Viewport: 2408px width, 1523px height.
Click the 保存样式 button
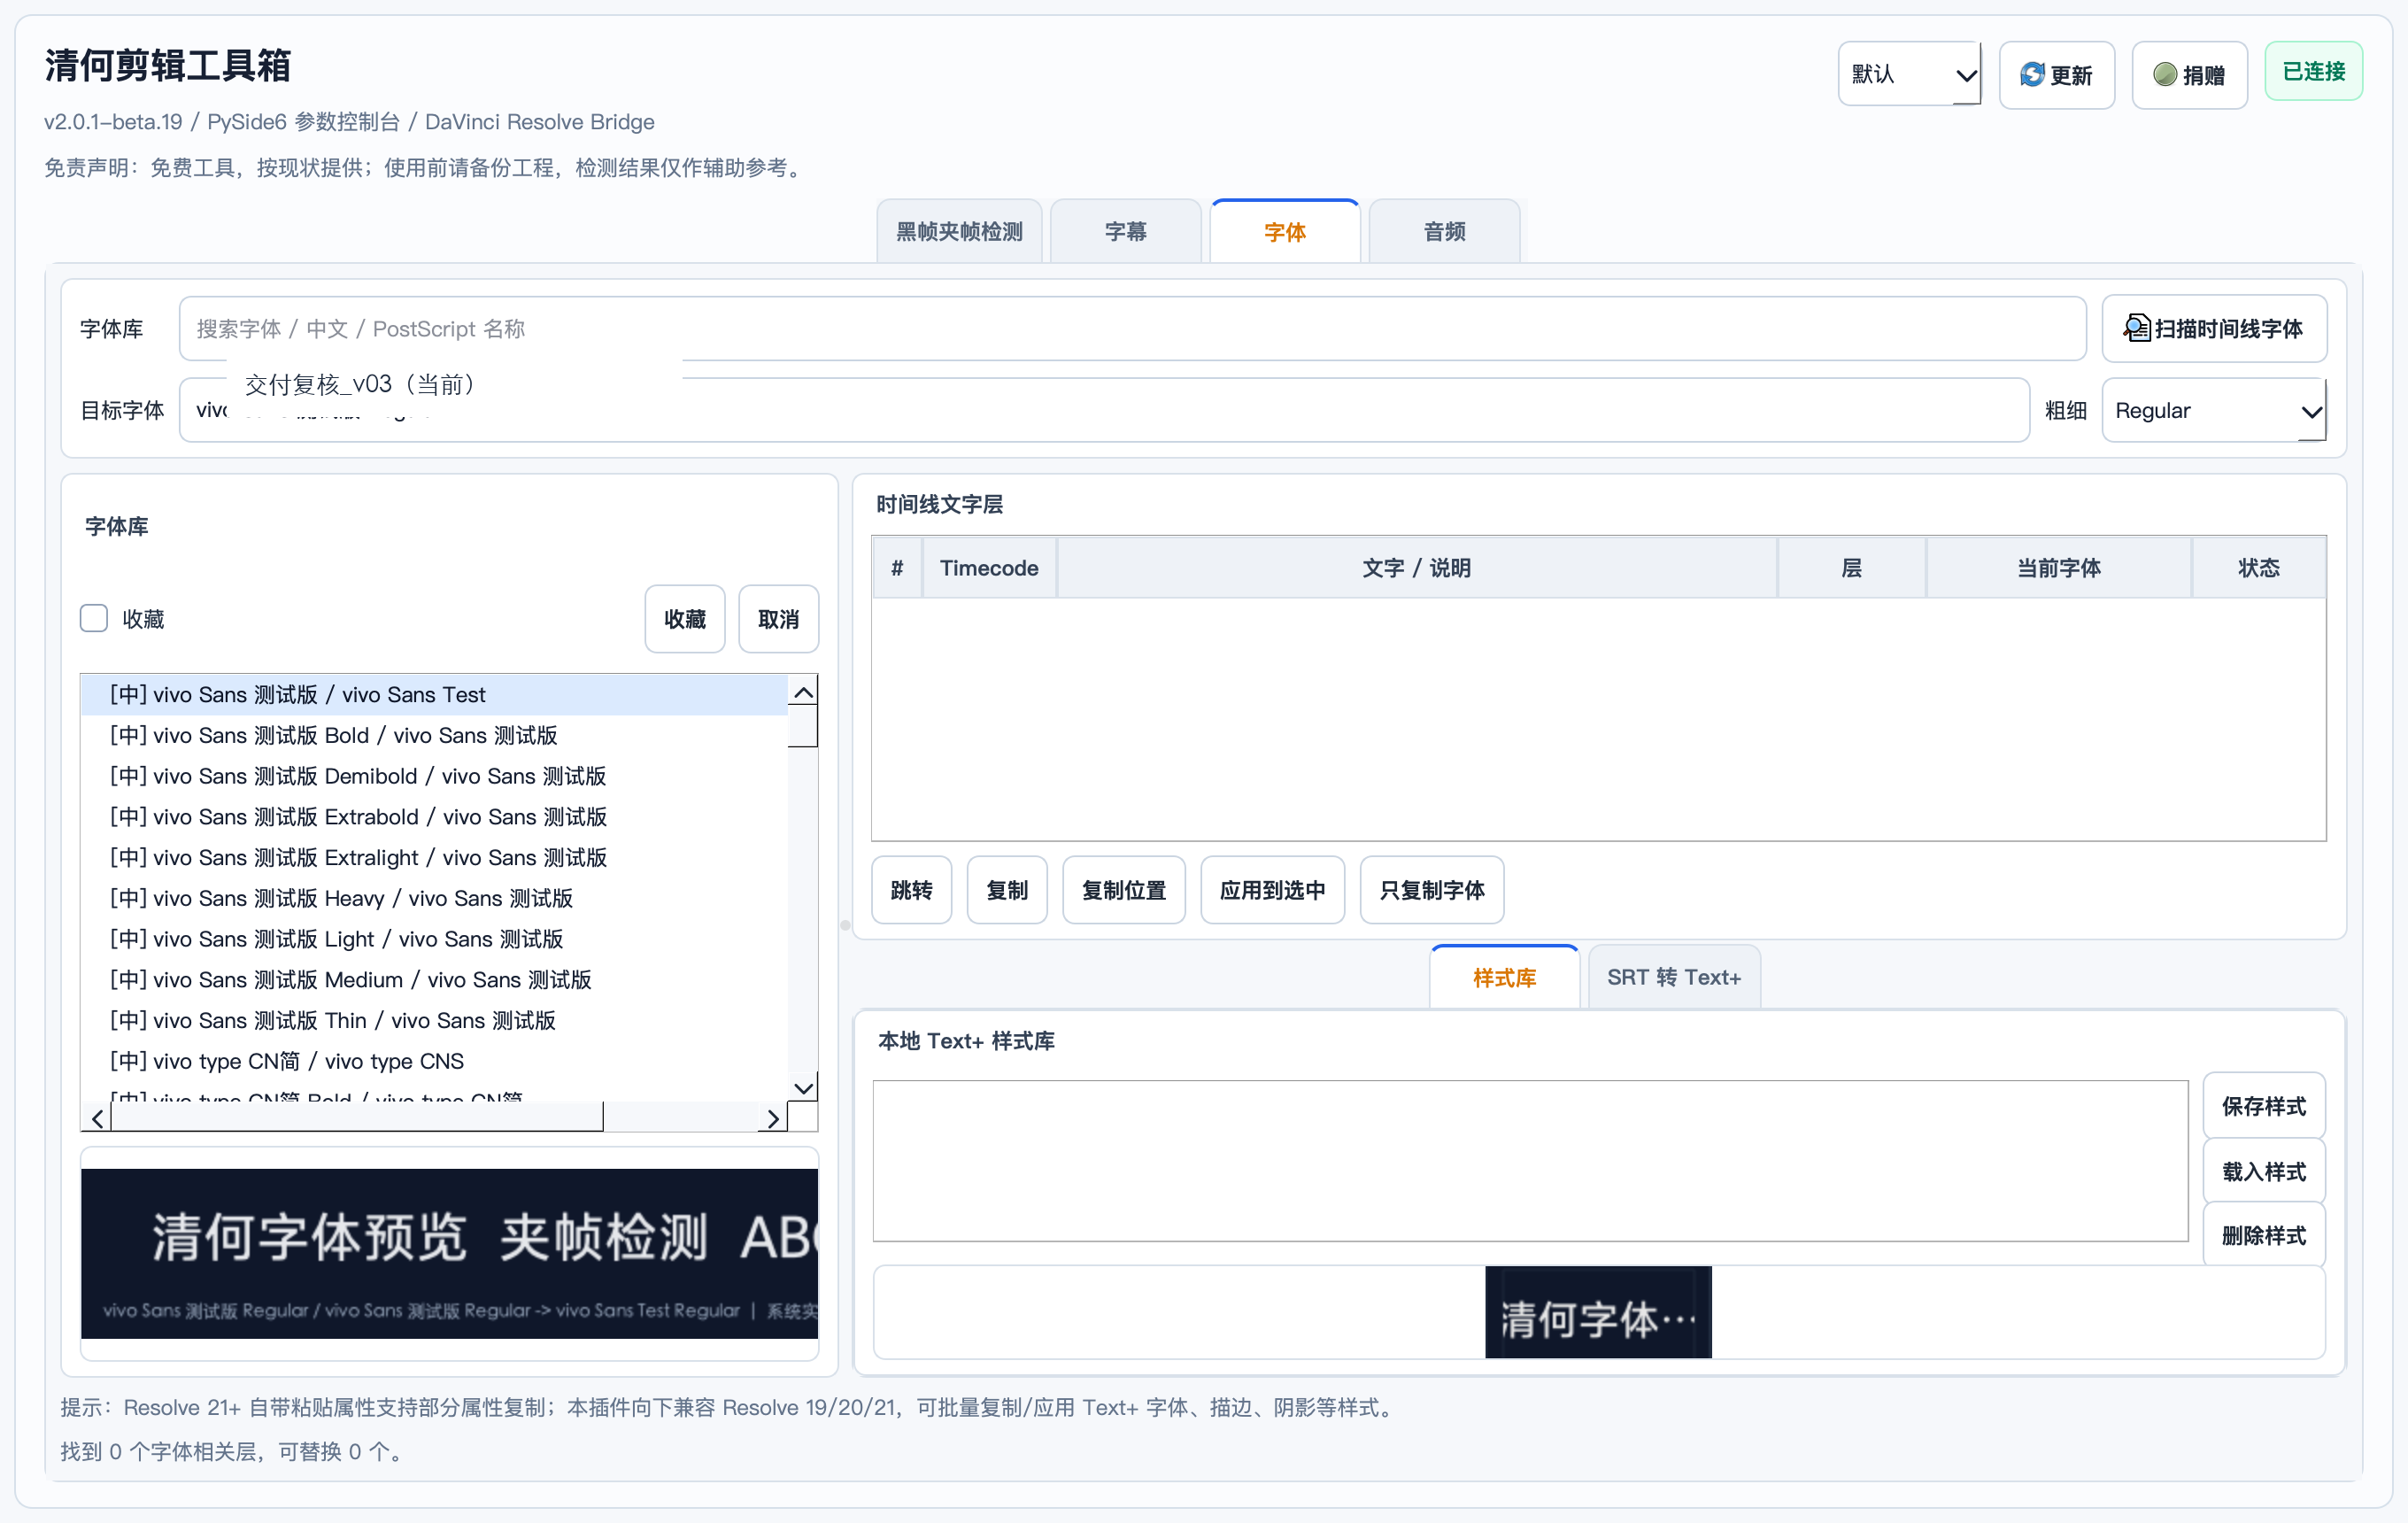2264,1106
